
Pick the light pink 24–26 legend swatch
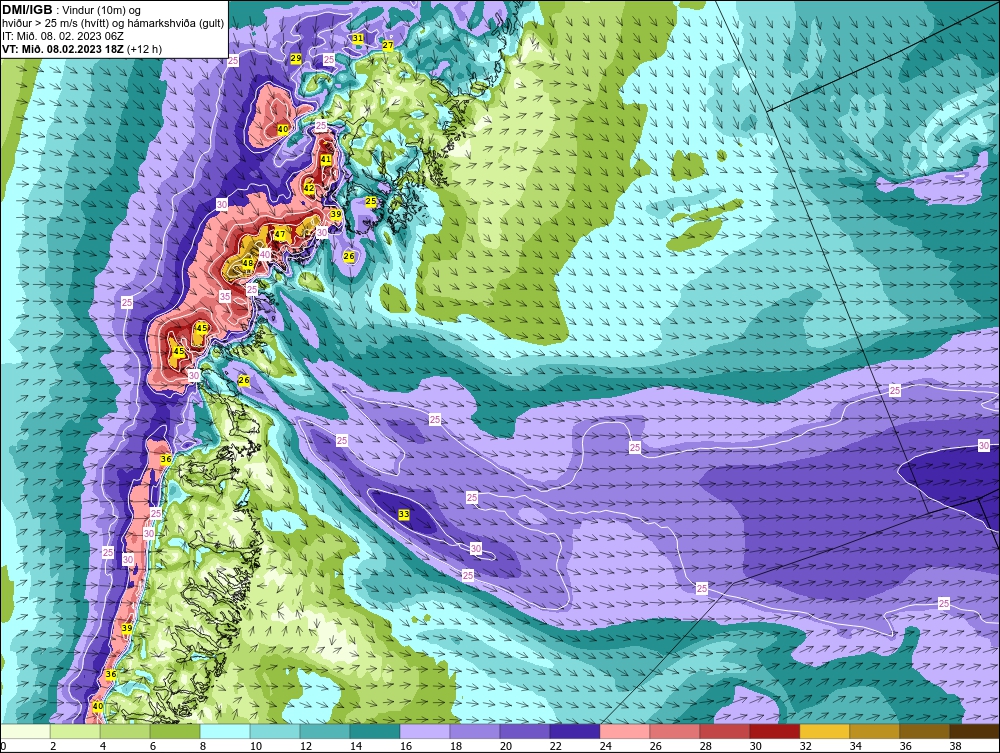point(625,731)
